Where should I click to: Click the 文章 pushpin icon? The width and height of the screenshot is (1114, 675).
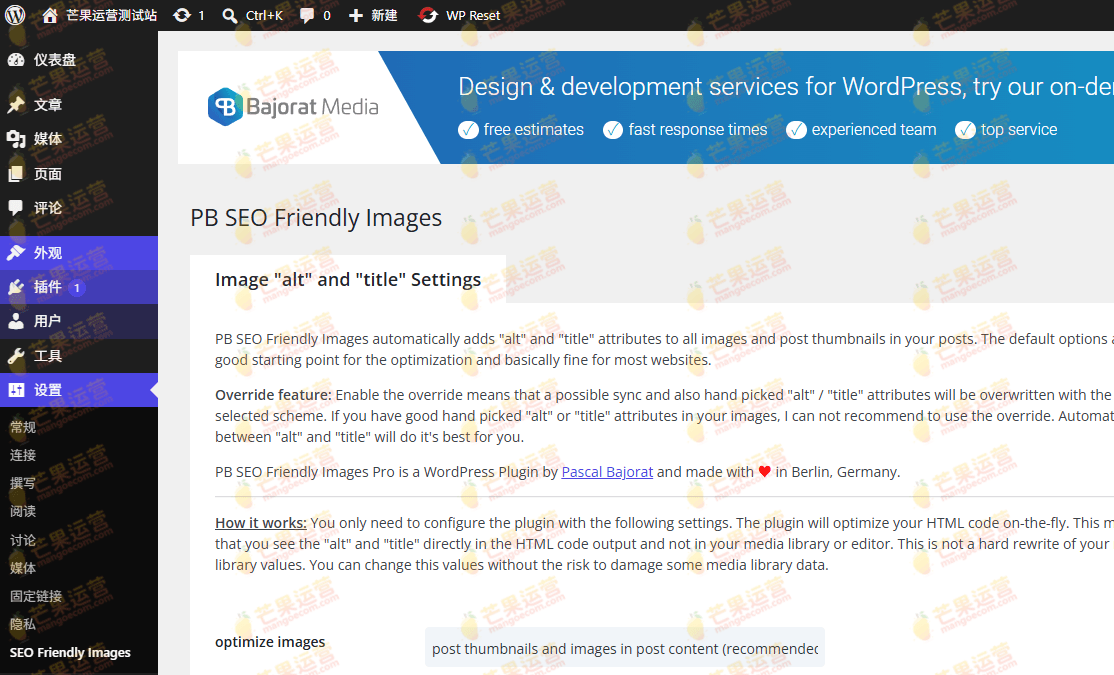pos(16,105)
